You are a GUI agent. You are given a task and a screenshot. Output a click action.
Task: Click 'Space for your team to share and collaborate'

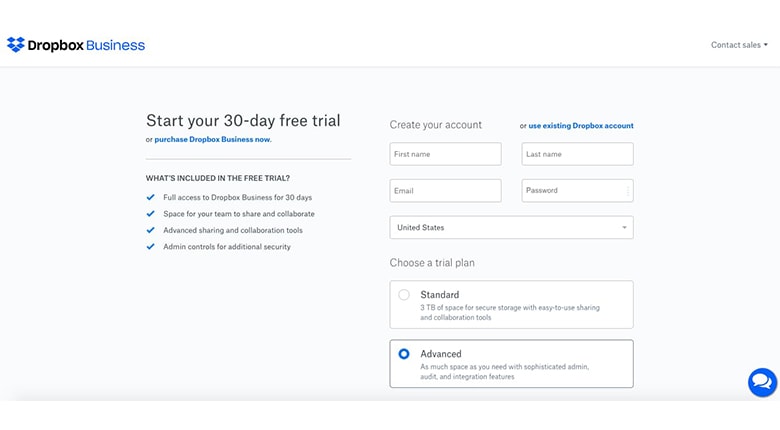click(239, 214)
